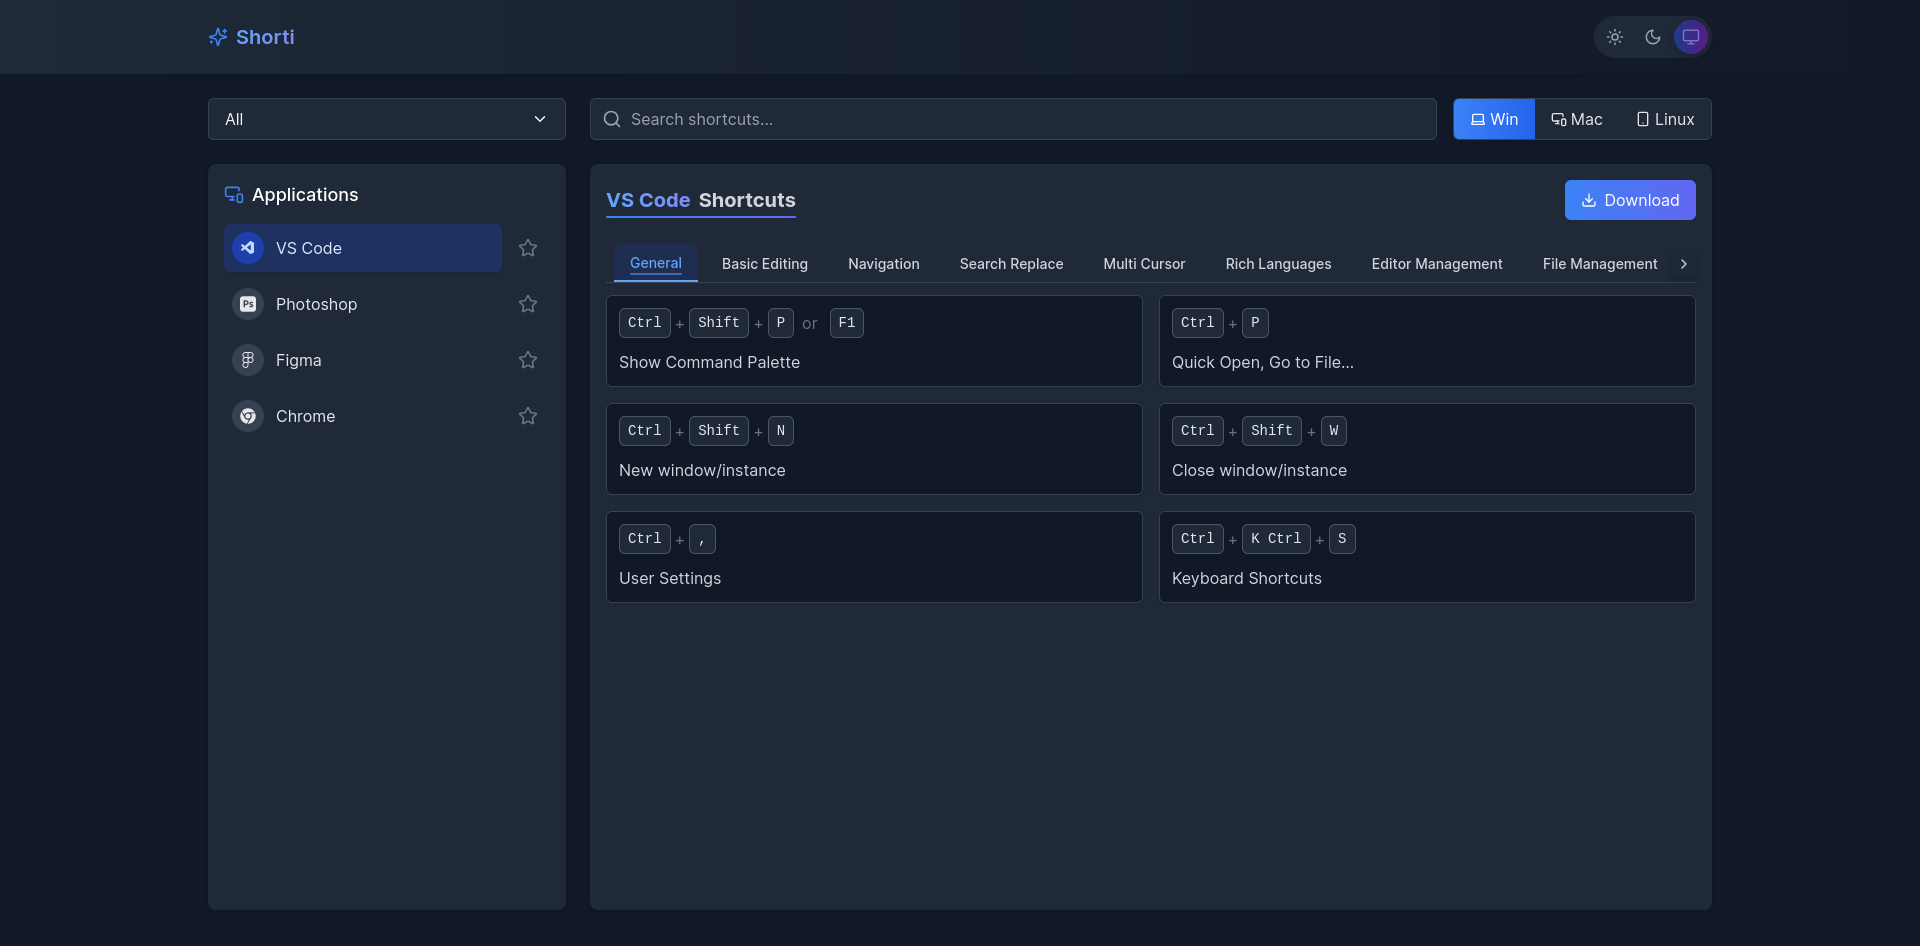
Task: Click the magnifier icon in search bar
Action: point(612,119)
